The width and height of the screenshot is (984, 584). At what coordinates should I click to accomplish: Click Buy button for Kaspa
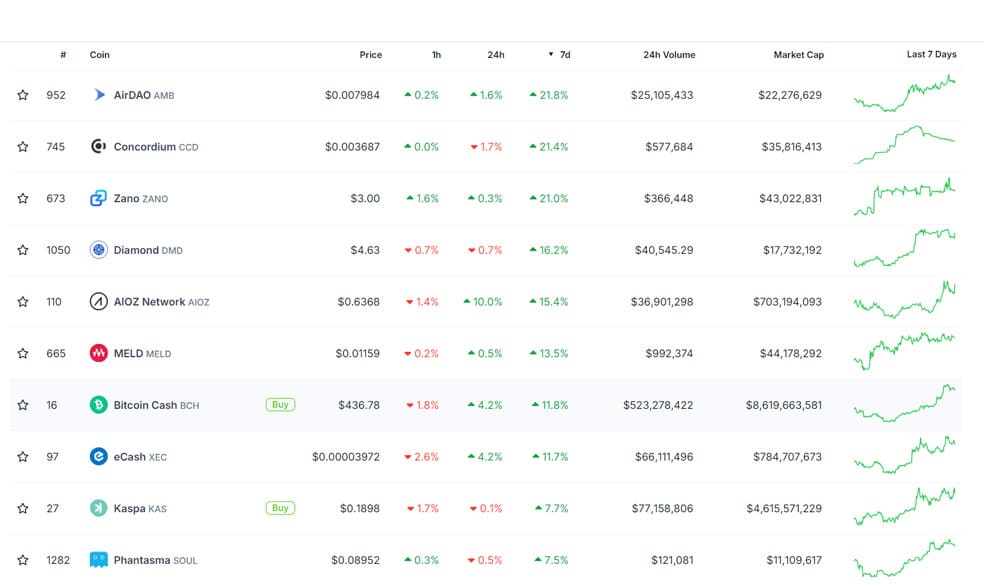(281, 508)
